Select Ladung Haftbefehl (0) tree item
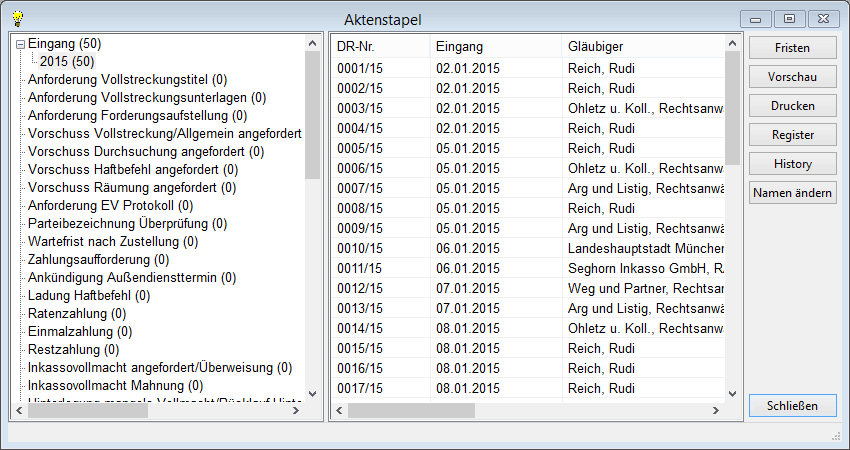The image size is (850, 450). (90, 295)
